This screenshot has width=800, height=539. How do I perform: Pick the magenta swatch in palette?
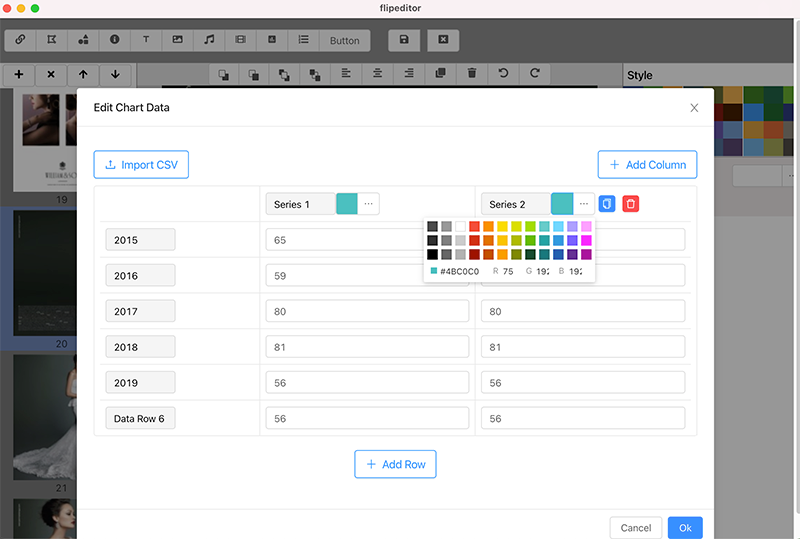(586, 240)
